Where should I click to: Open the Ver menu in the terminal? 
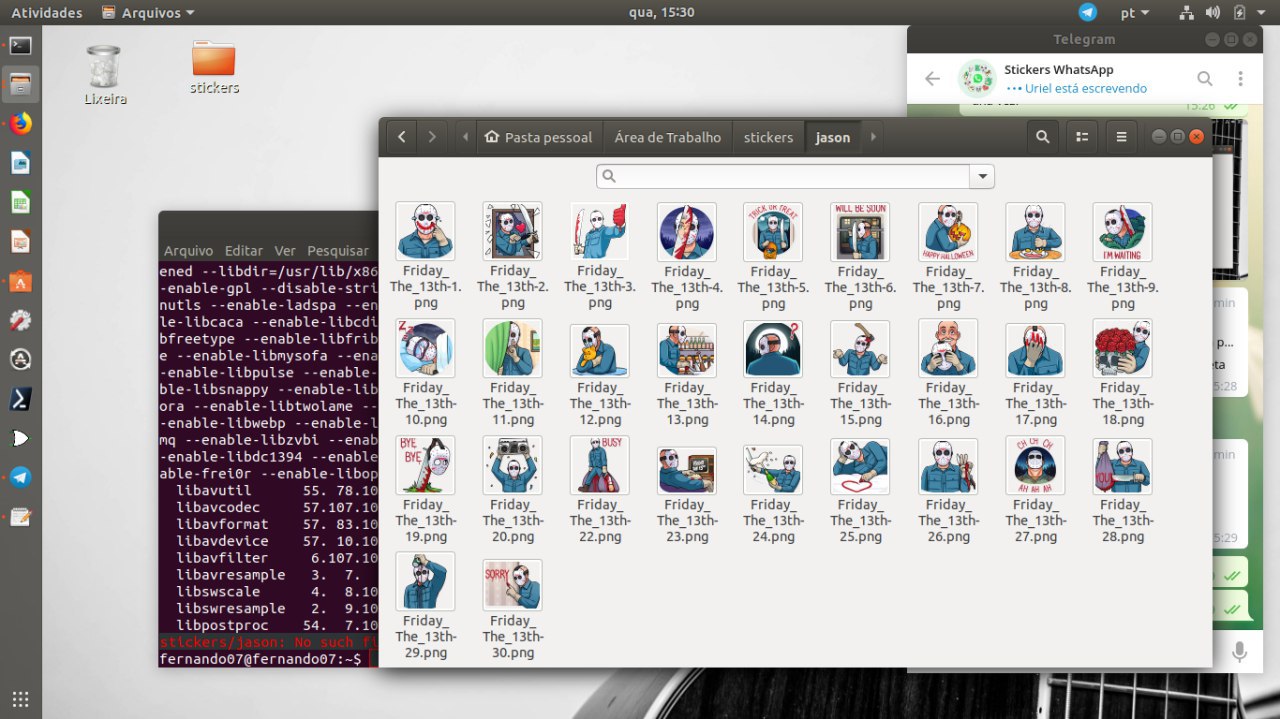click(285, 250)
